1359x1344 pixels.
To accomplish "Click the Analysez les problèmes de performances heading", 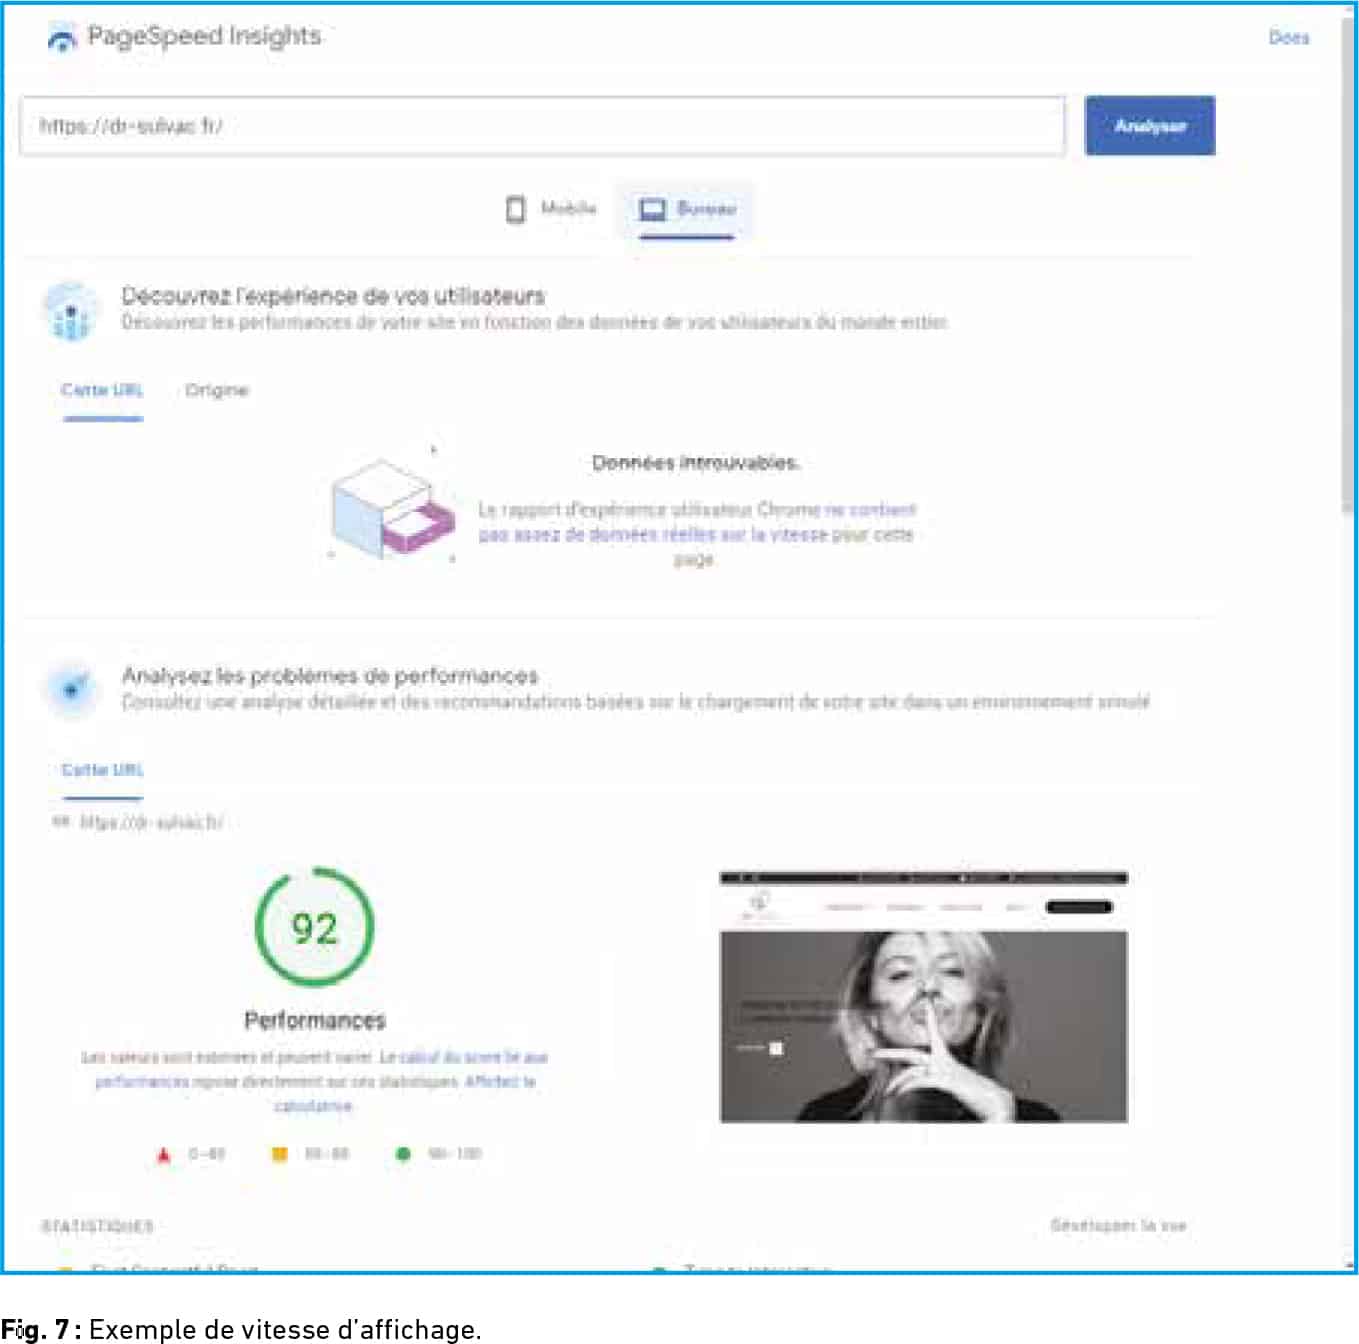I will (330, 676).
